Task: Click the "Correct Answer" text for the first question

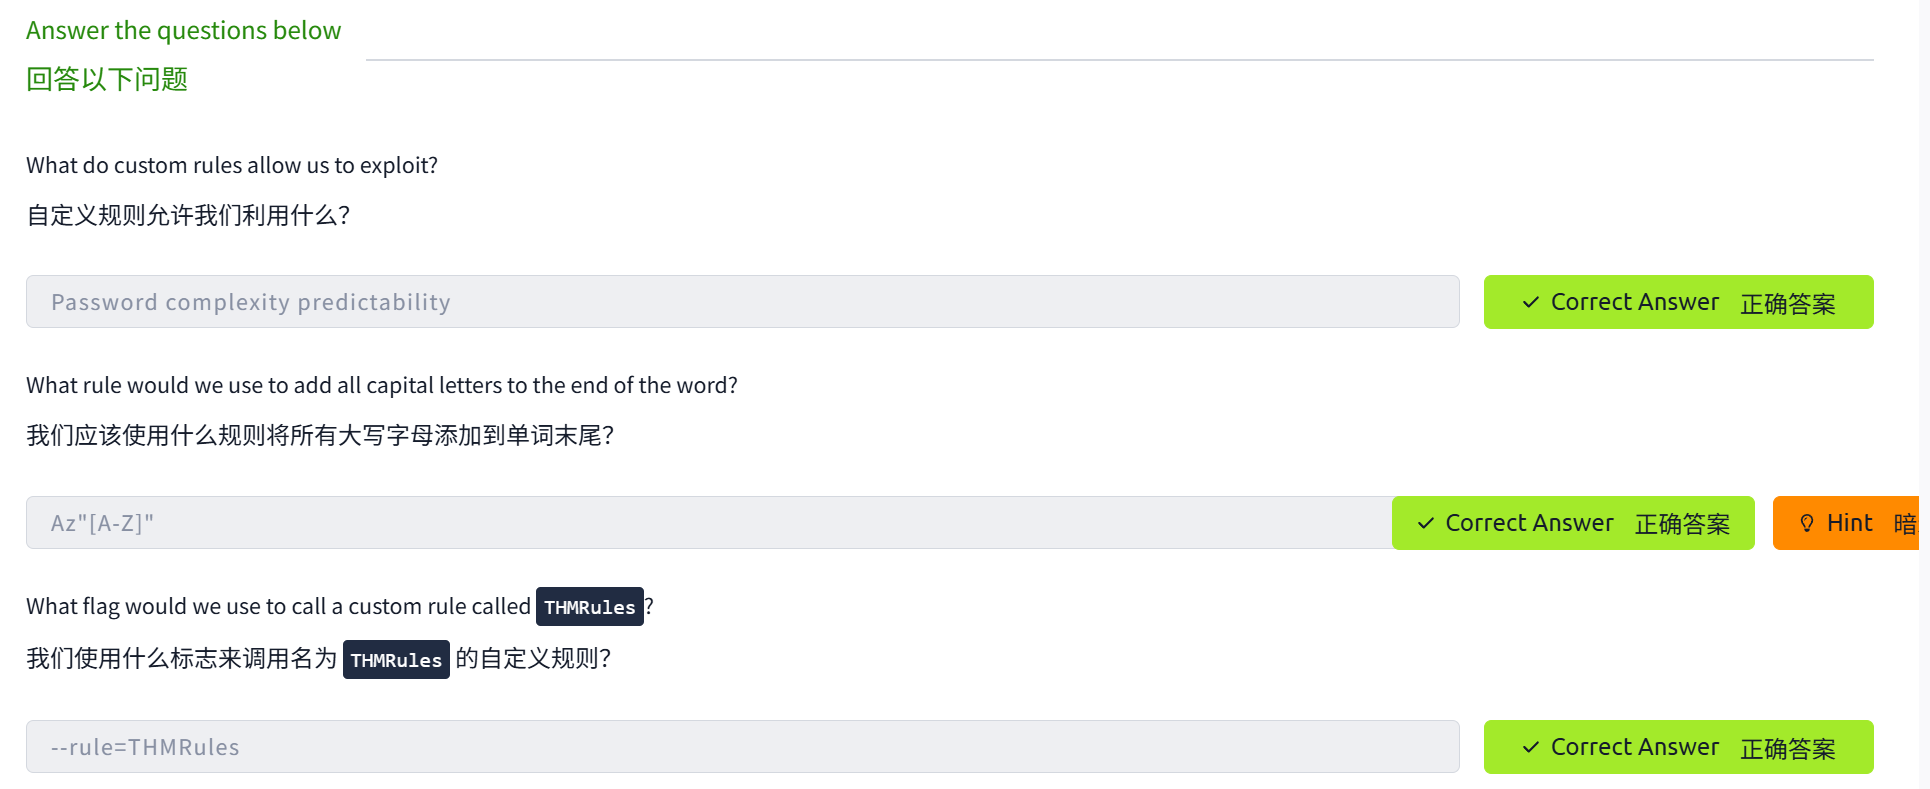Action: (1634, 302)
